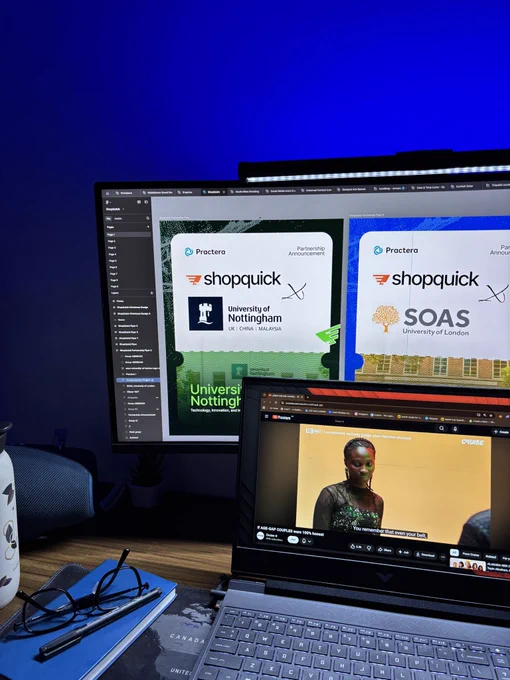Select the All filter chip
510x680 pixels.
tap(454, 553)
